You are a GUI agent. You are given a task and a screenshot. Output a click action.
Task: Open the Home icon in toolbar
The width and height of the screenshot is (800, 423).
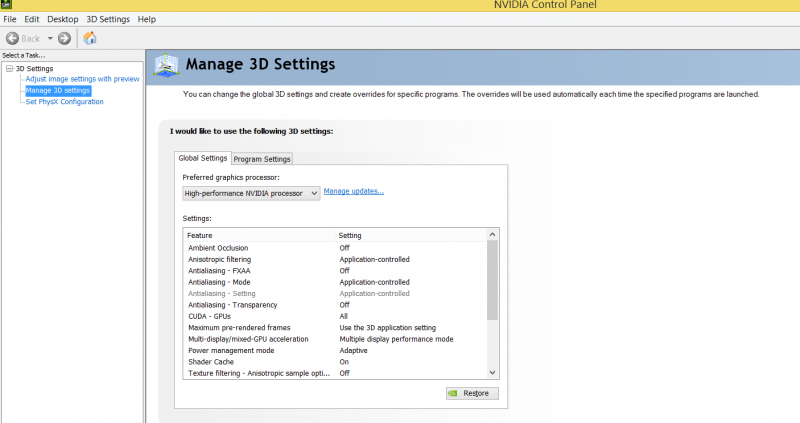tap(90, 38)
